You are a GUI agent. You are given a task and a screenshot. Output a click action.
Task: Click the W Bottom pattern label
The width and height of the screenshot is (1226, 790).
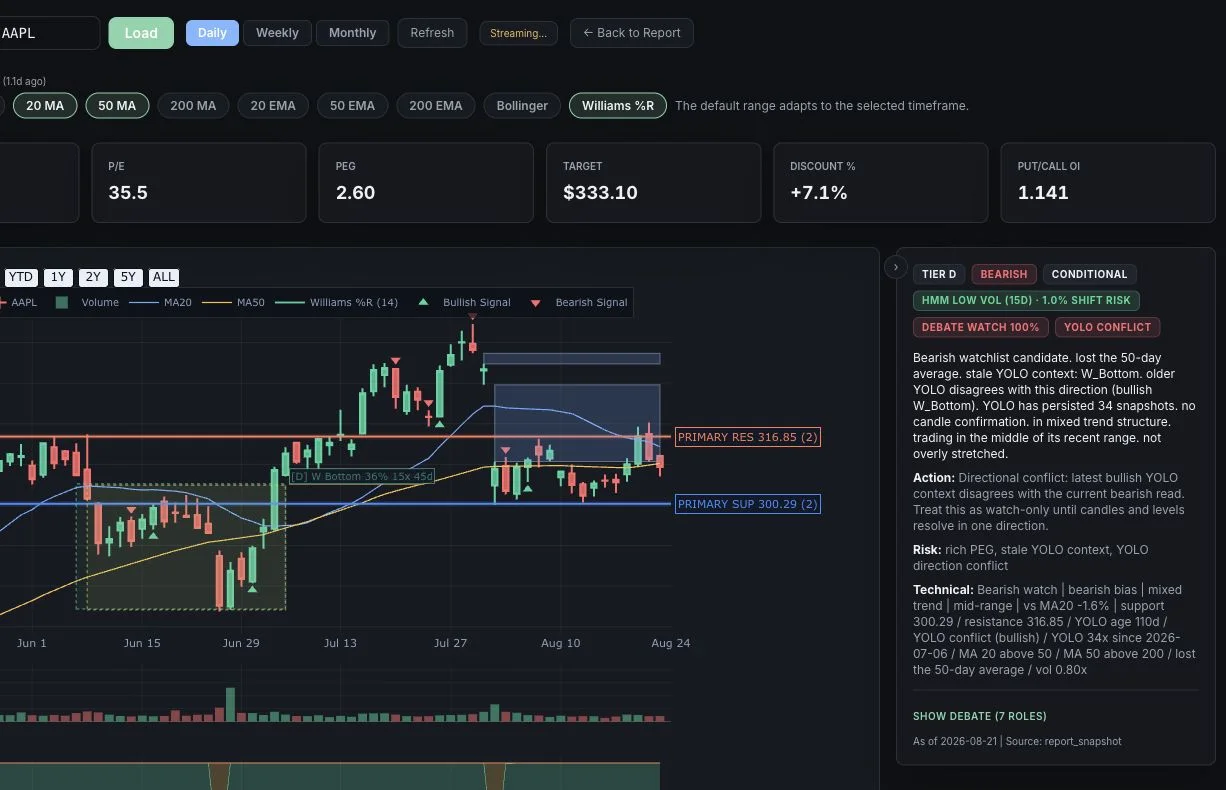tap(362, 476)
